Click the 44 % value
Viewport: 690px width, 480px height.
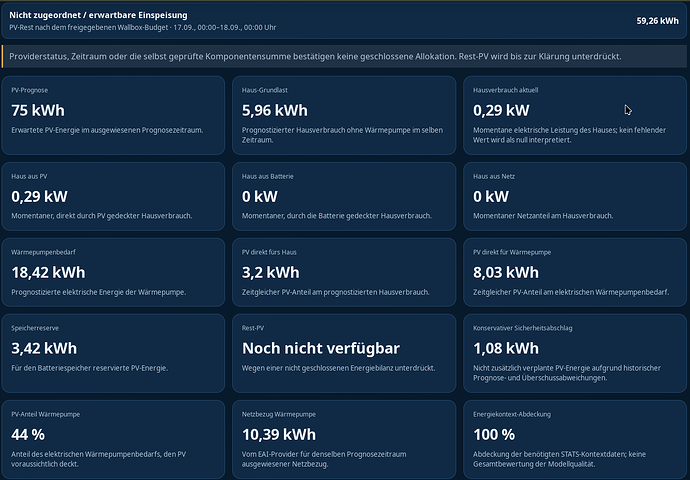[28, 435]
